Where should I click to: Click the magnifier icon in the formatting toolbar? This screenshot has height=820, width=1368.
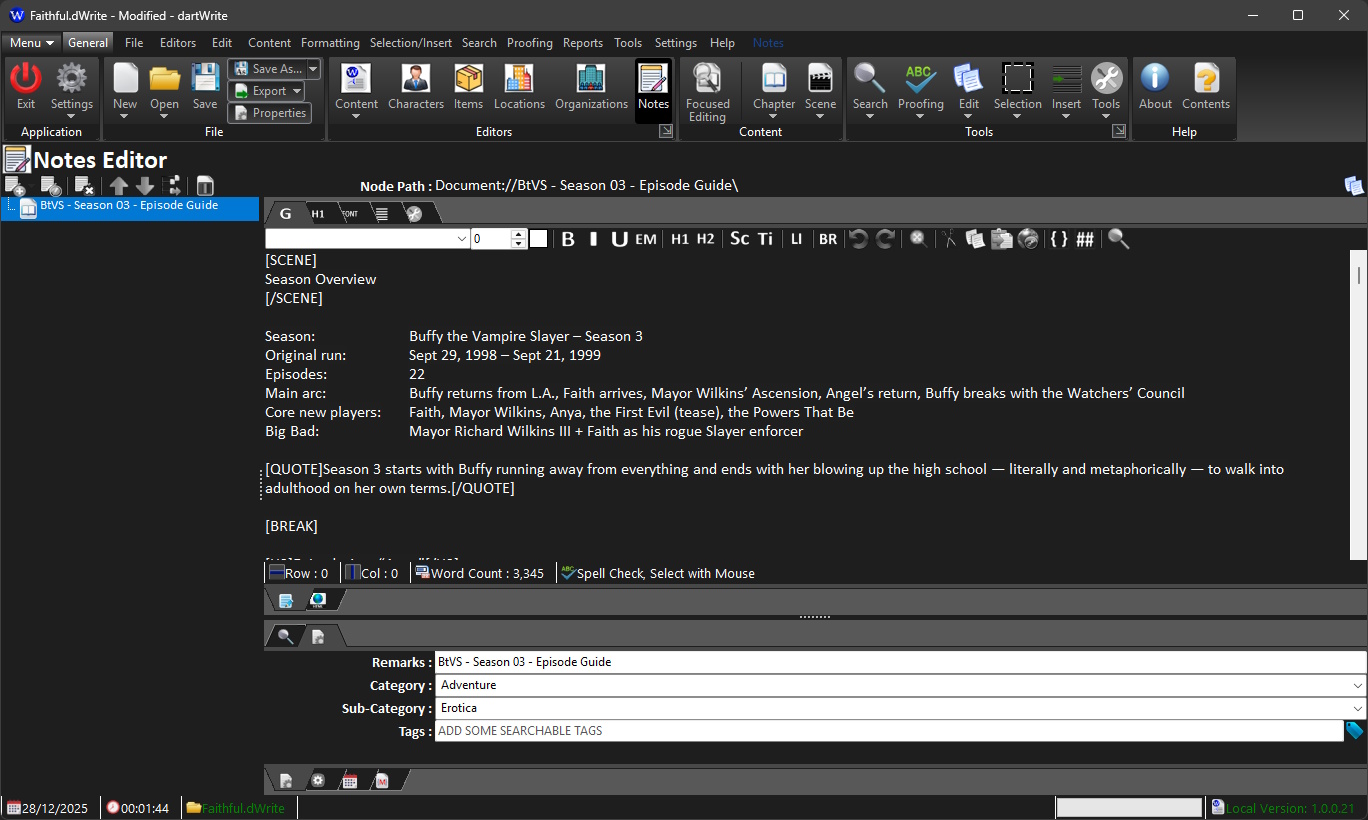(1118, 239)
